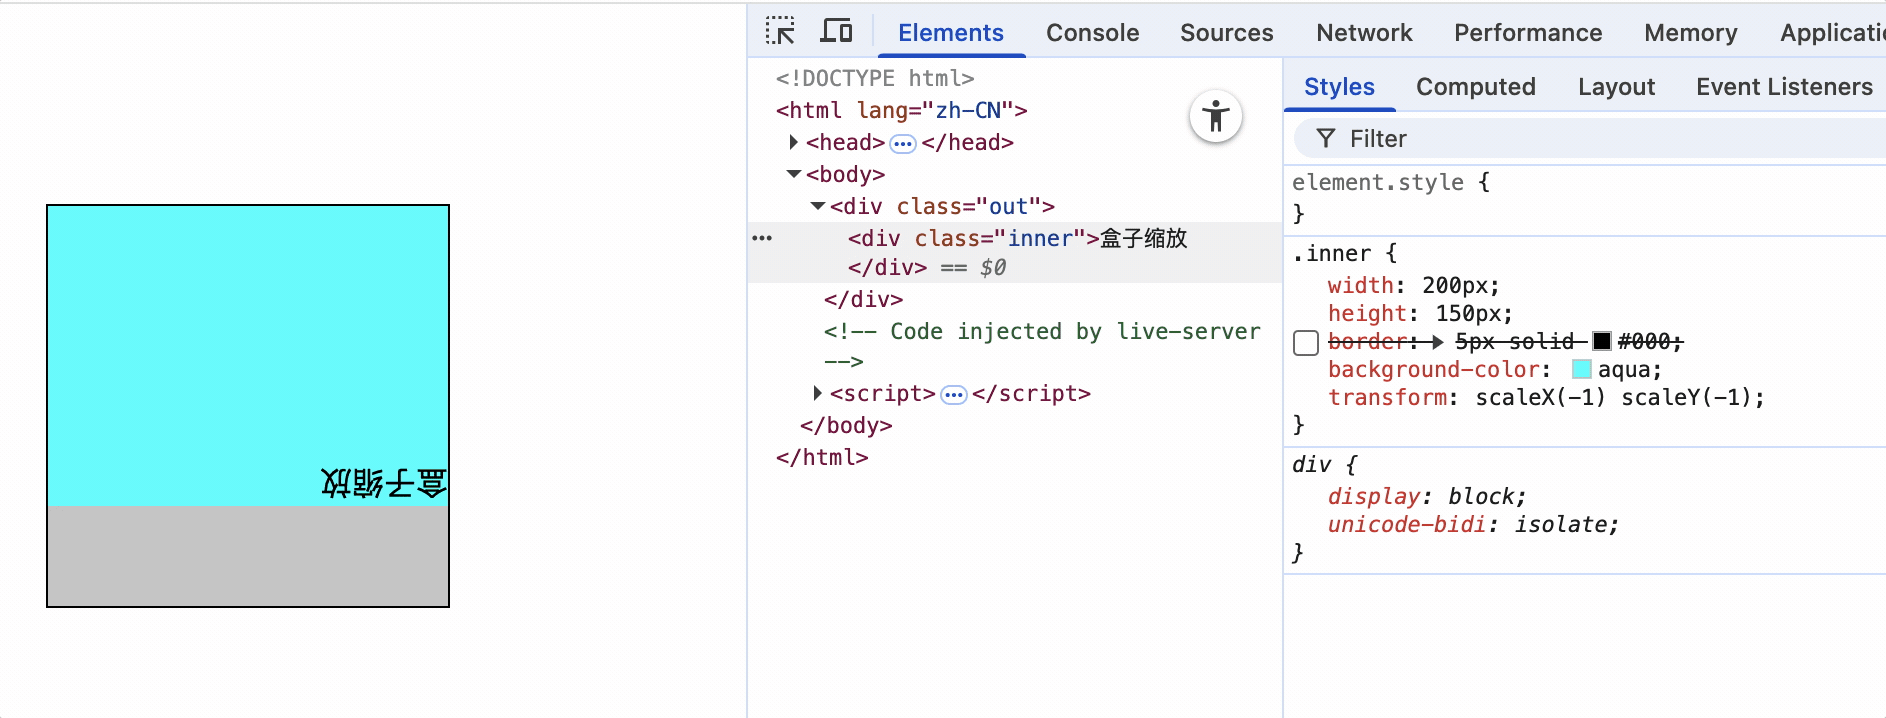Expand the head element node
The height and width of the screenshot is (718, 1886).
coord(793,143)
